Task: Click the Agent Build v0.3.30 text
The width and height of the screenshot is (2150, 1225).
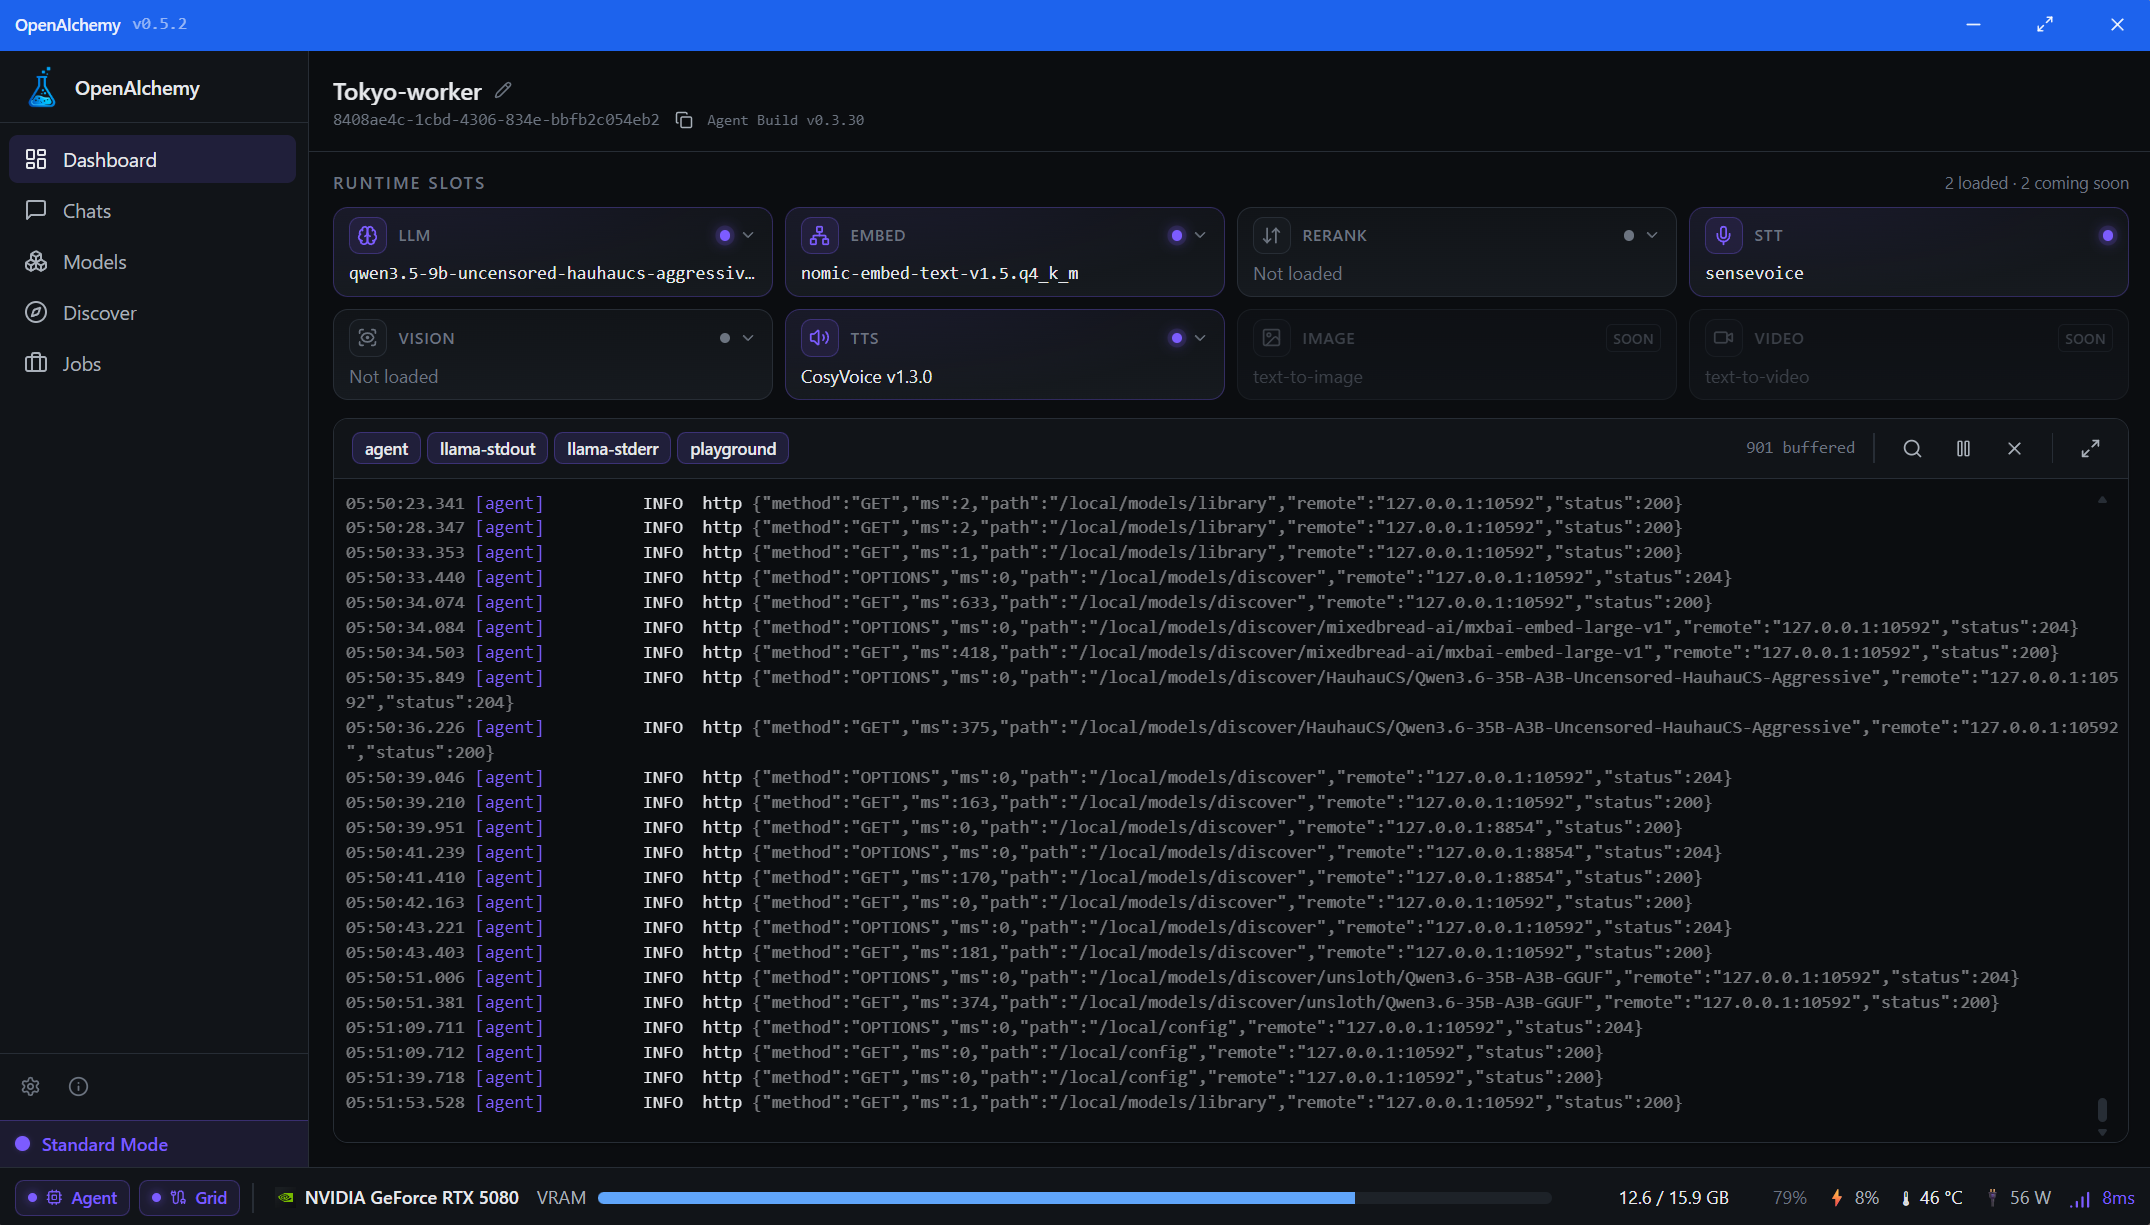Action: 785,120
